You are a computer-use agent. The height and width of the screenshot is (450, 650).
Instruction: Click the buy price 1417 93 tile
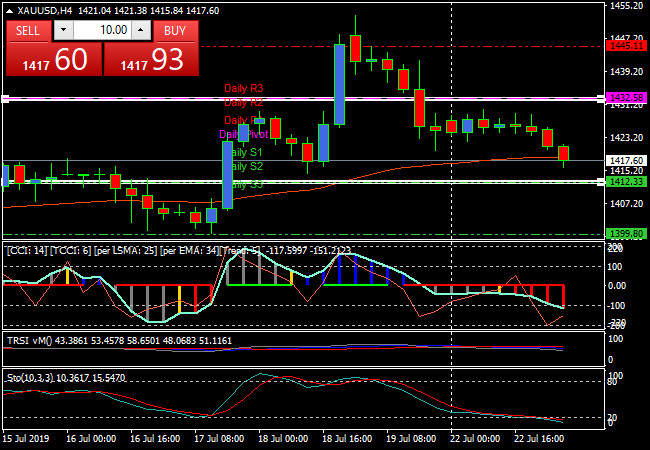(150, 60)
